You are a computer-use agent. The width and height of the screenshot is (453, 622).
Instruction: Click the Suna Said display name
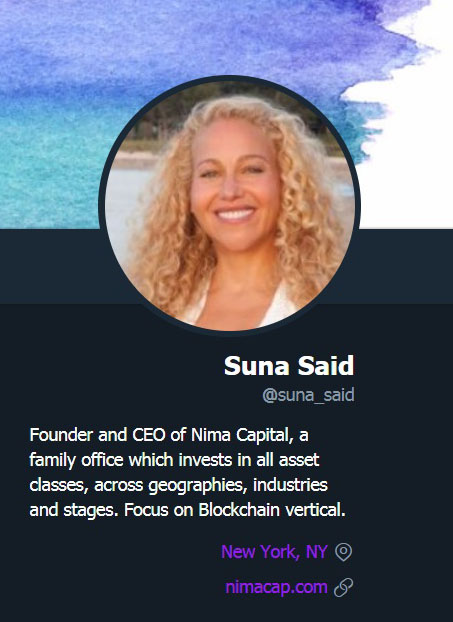[x=289, y=365]
